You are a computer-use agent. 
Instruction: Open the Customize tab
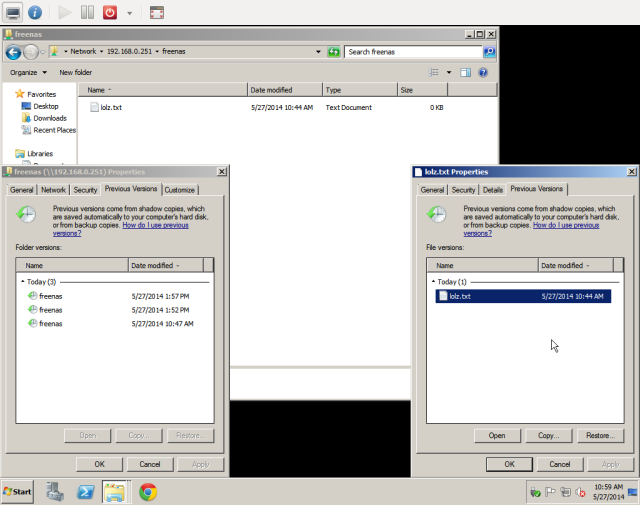[180, 190]
